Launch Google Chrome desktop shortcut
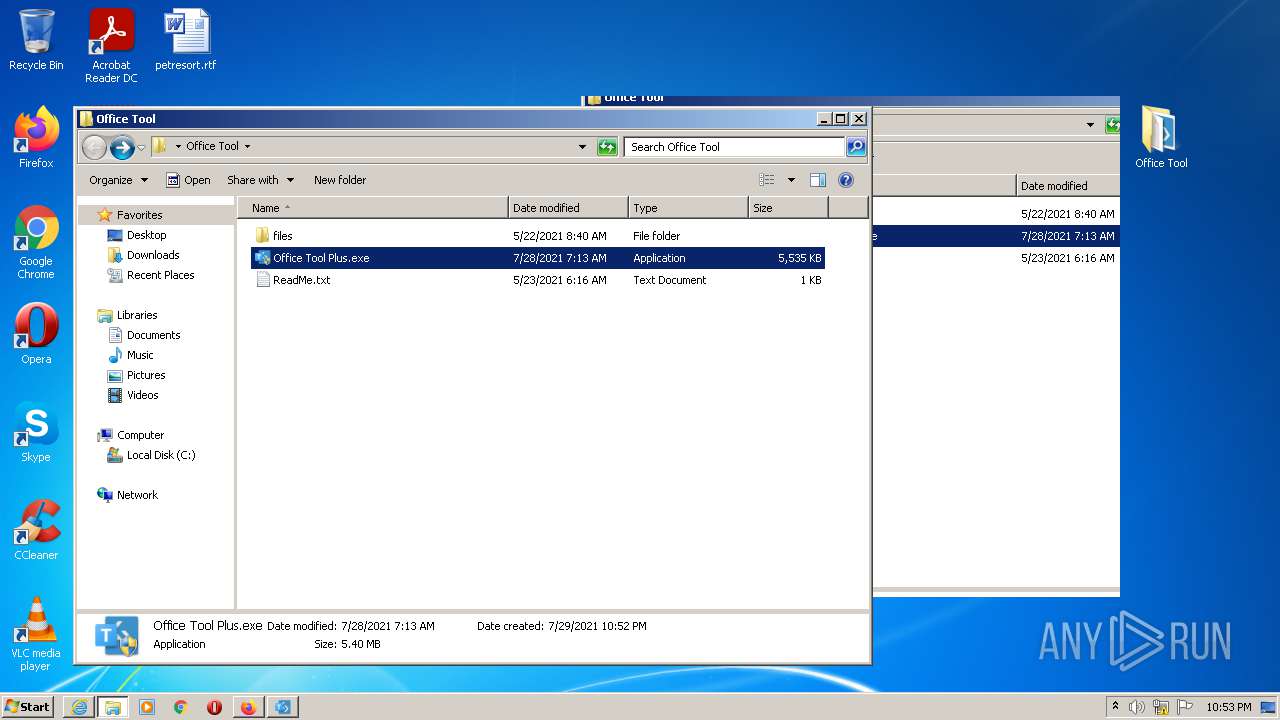 tap(36, 242)
